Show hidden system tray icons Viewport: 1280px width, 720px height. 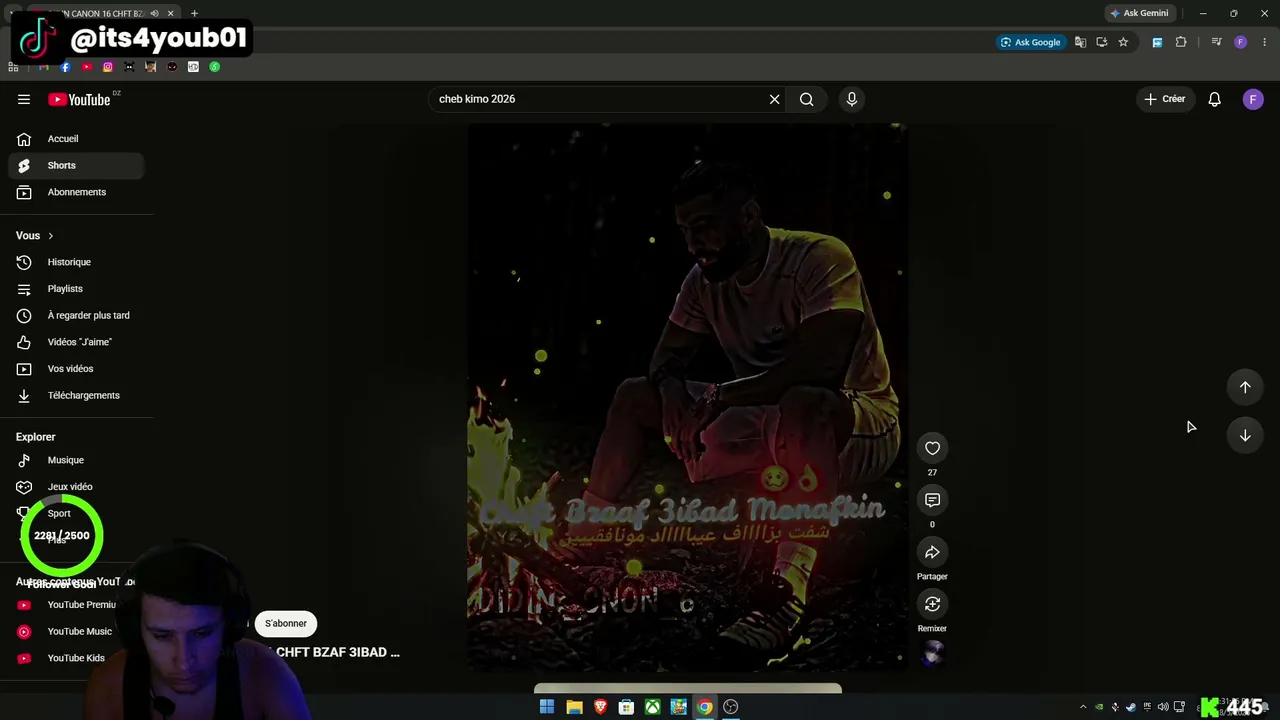click(x=1083, y=707)
